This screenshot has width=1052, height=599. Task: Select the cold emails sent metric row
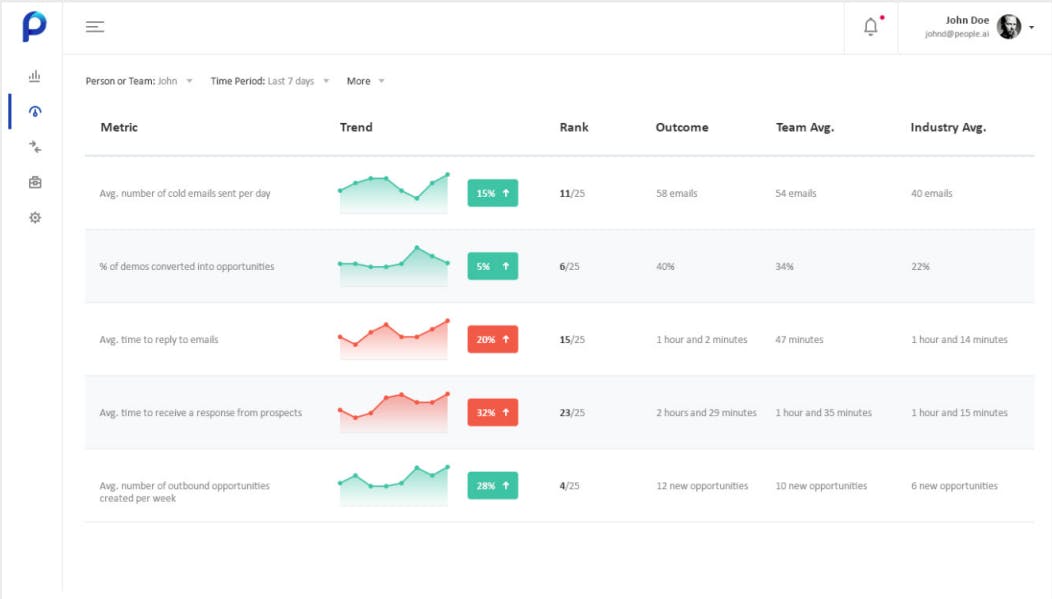click(x=185, y=193)
